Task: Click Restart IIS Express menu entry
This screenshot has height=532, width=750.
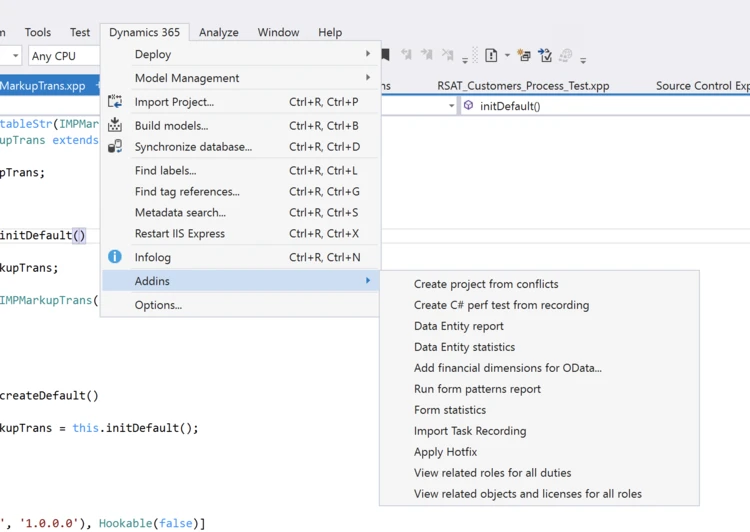Action: tap(180, 234)
